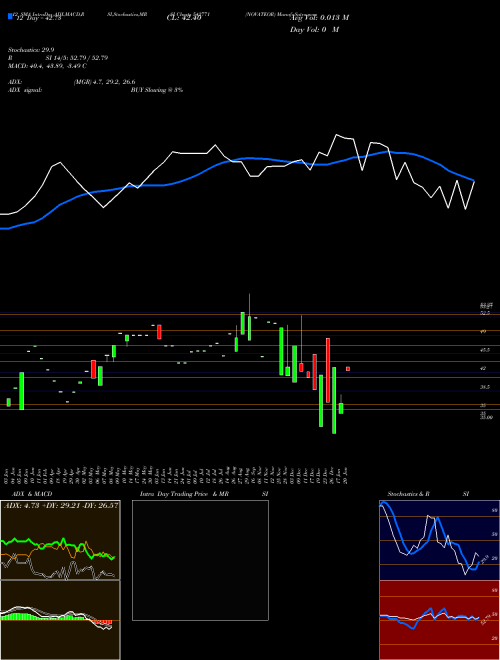Click the blue SMA legend square
The height and width of the screenshot is (660, 500).
coord(10,16)
